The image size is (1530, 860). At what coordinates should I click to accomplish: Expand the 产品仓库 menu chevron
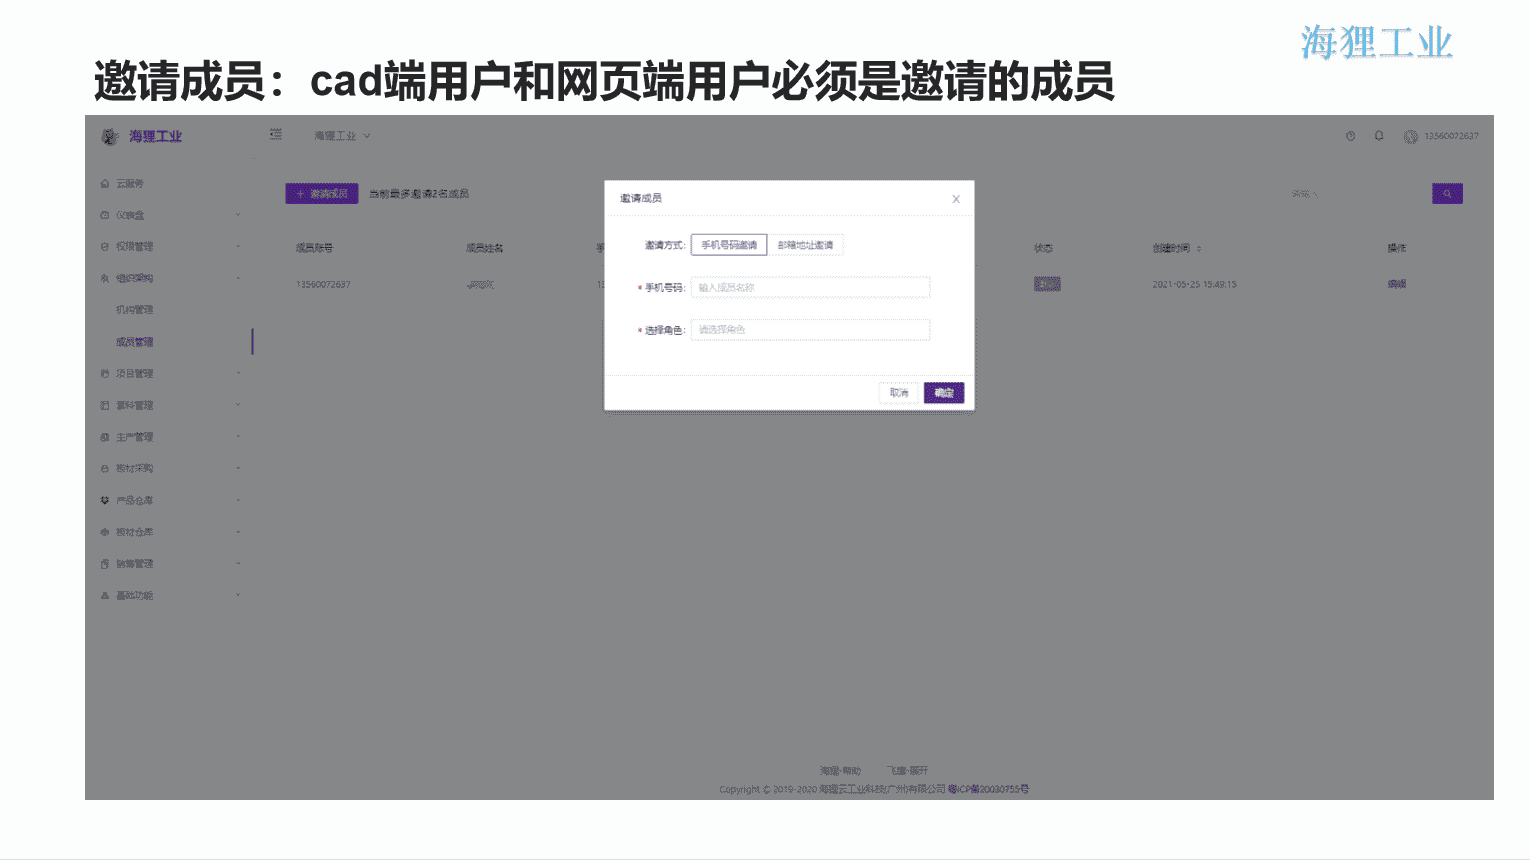pos(238,501)
